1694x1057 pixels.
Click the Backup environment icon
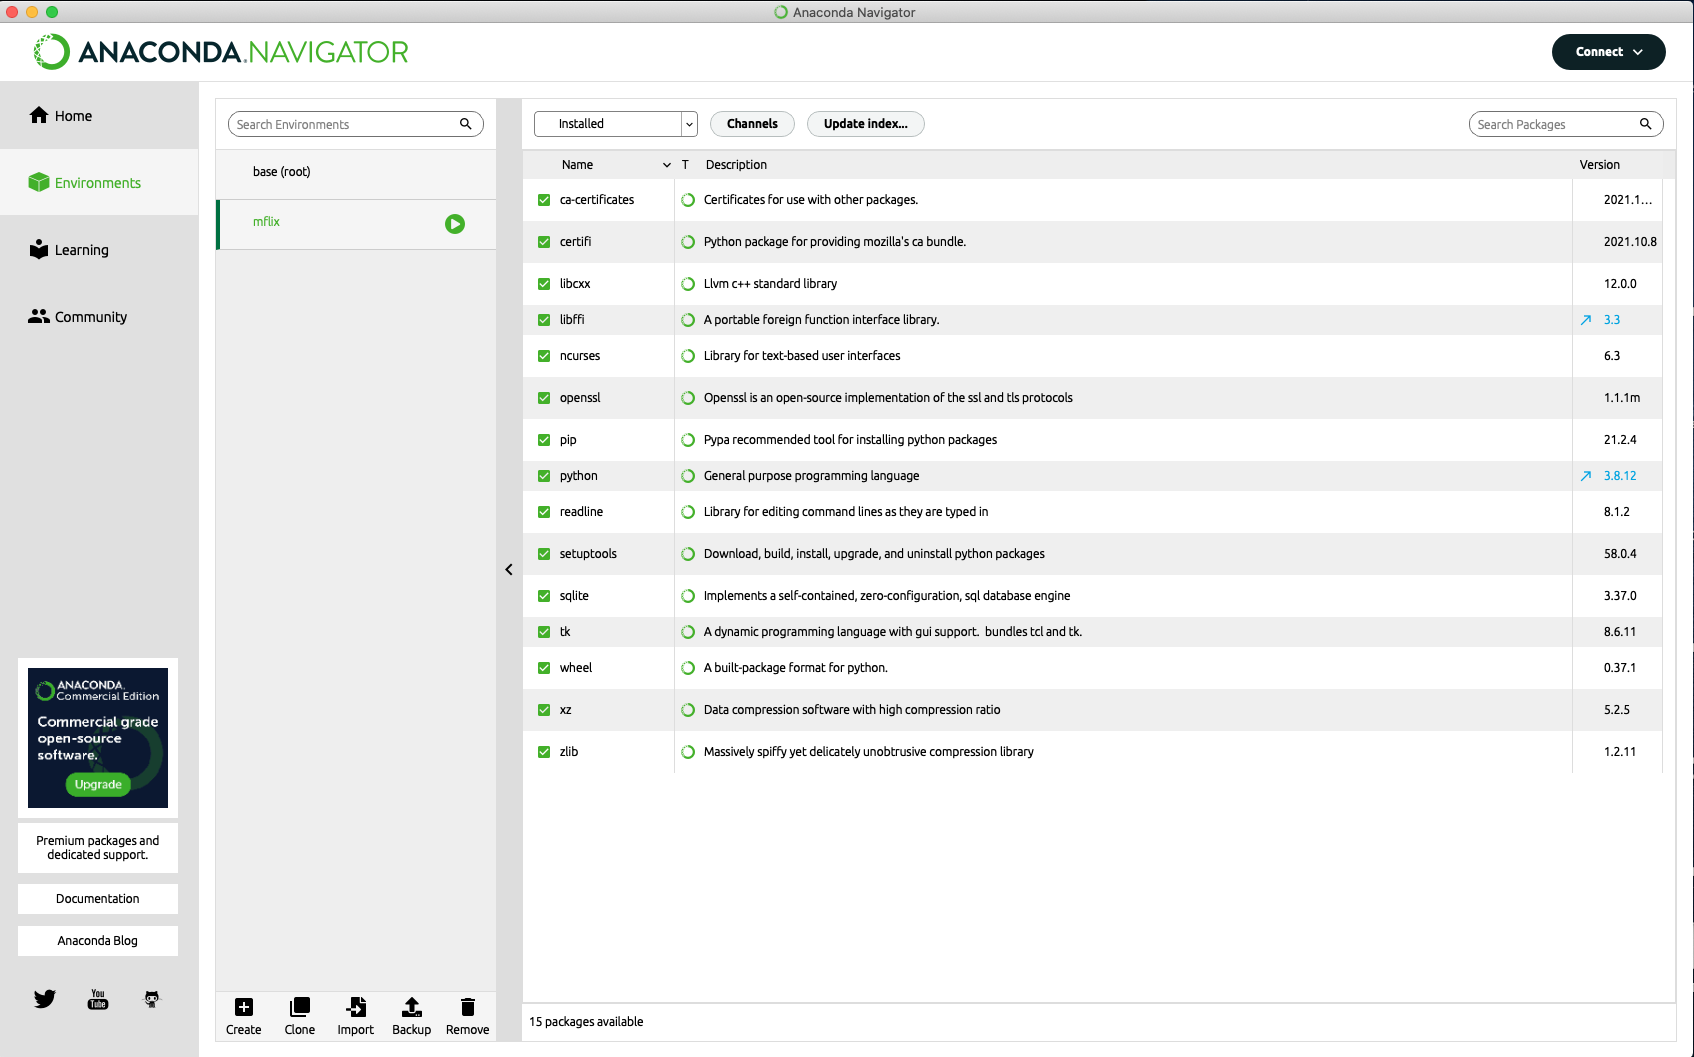411,1007
